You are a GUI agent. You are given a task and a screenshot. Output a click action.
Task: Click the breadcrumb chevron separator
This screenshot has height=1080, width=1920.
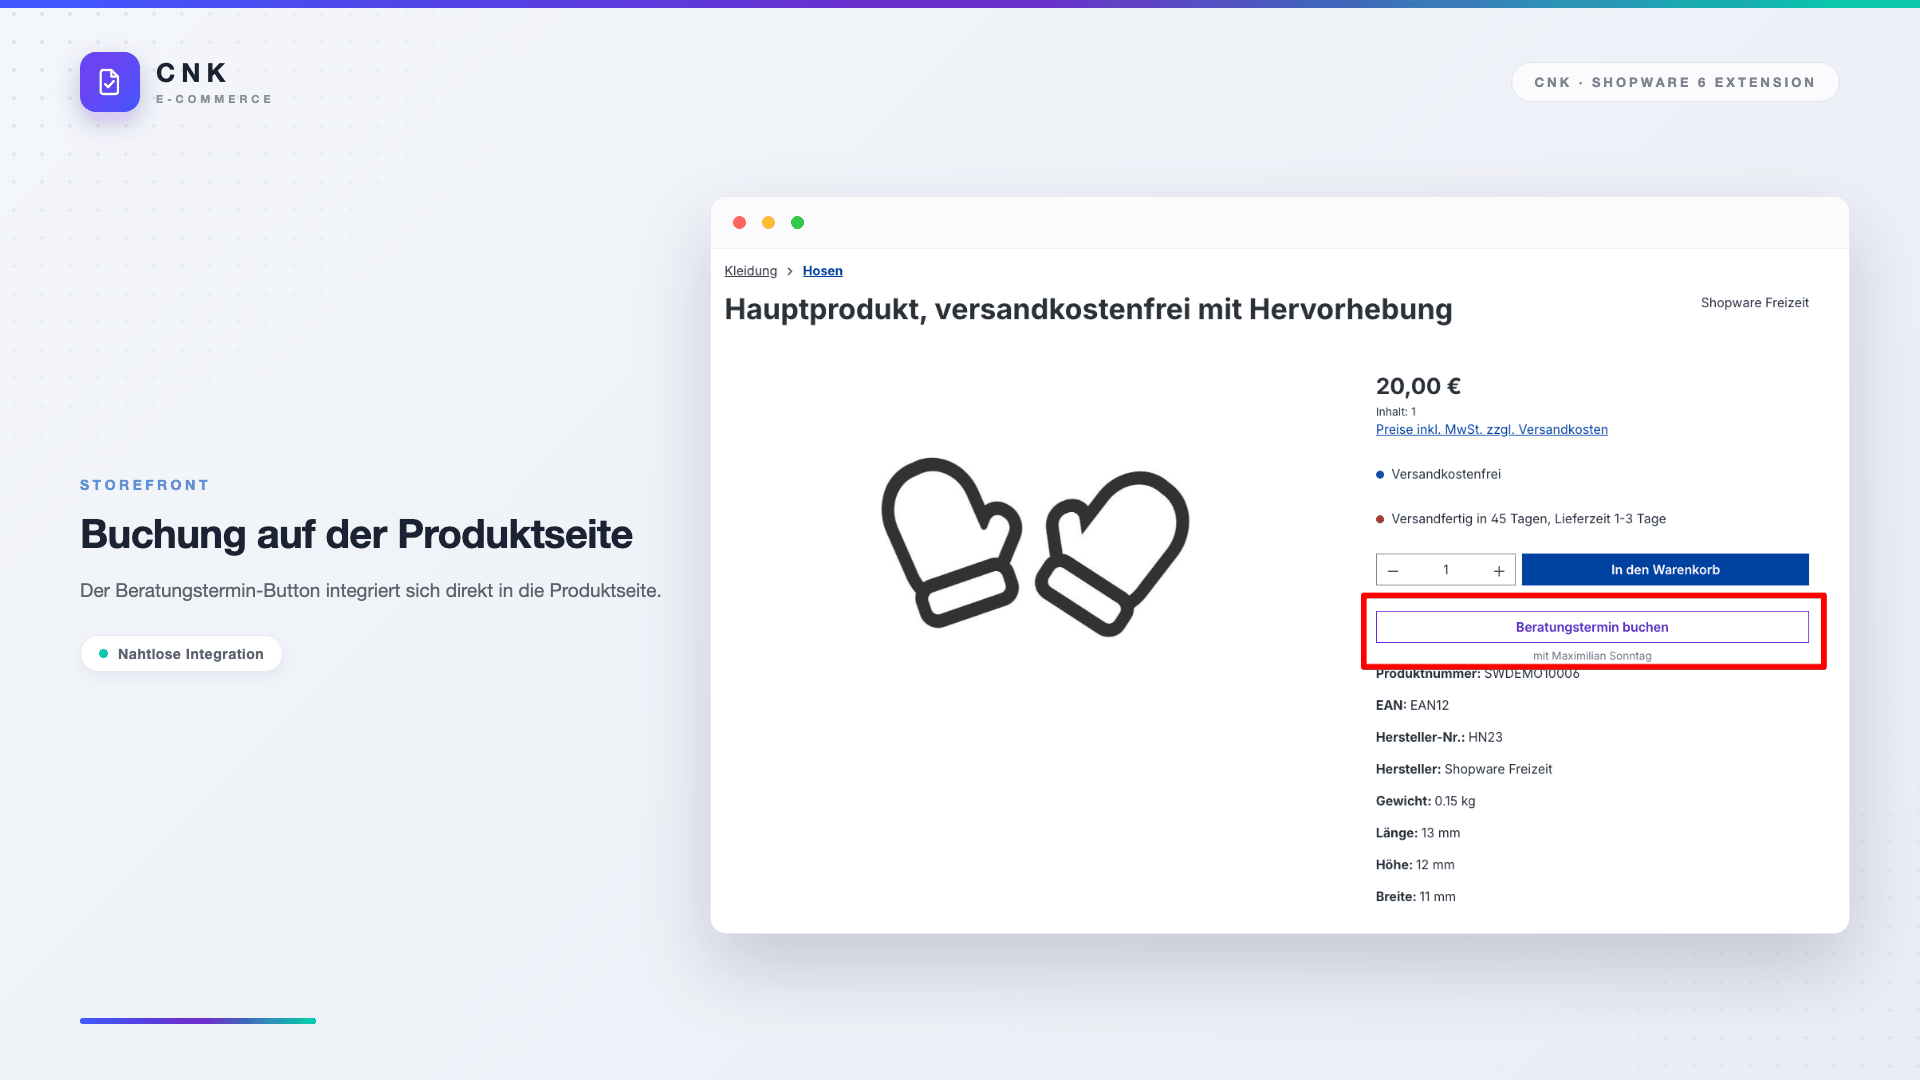pyautogui.click(x=789, y=271)
